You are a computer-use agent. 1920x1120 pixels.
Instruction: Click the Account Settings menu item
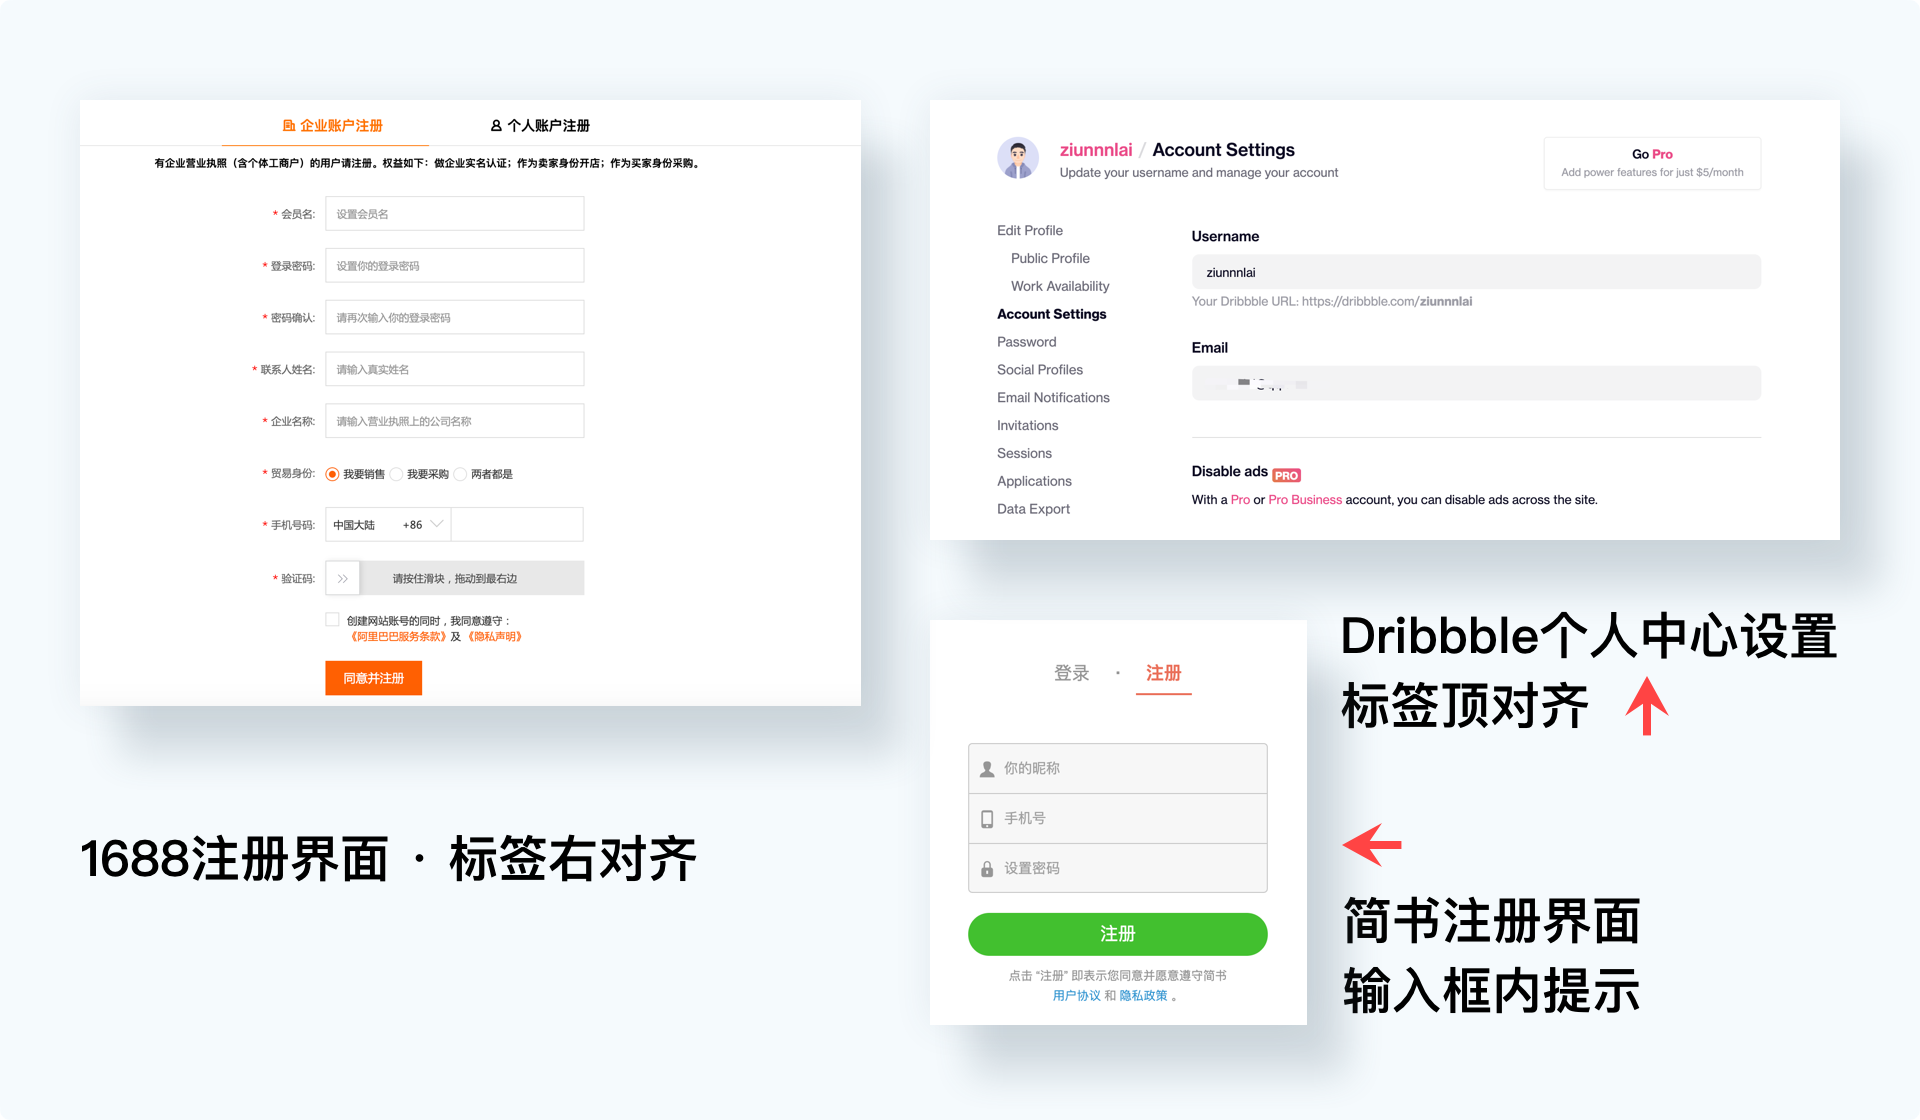[x=1051, y=313]
